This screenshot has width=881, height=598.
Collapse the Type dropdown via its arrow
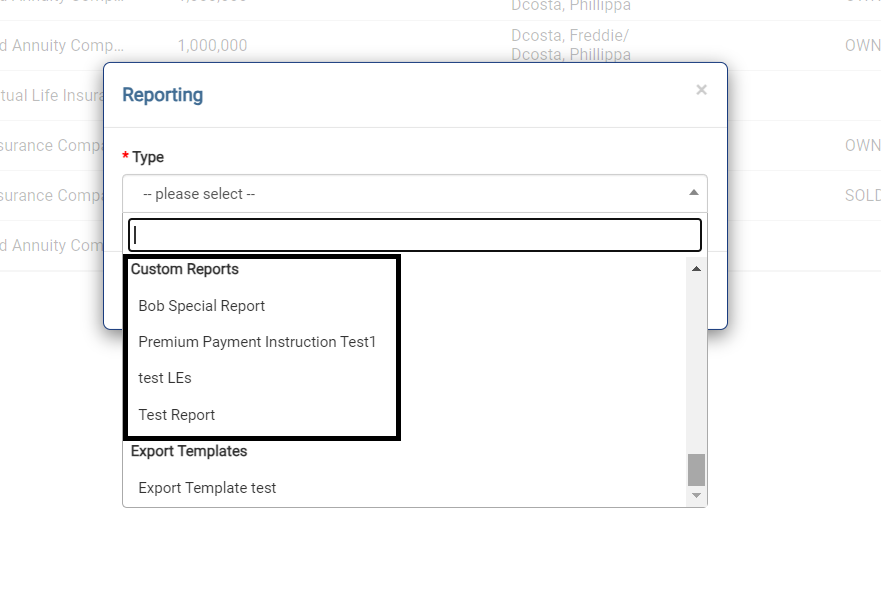693,193
